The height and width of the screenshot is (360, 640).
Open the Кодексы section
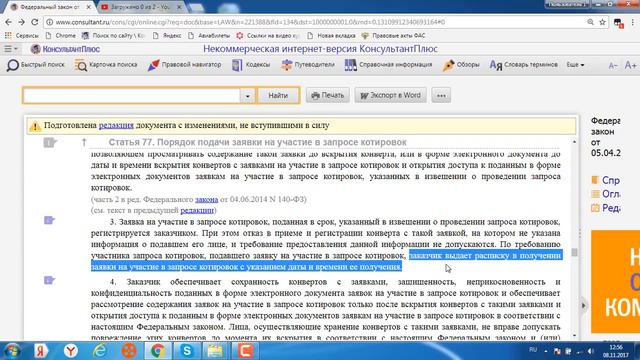pos(251,65)
